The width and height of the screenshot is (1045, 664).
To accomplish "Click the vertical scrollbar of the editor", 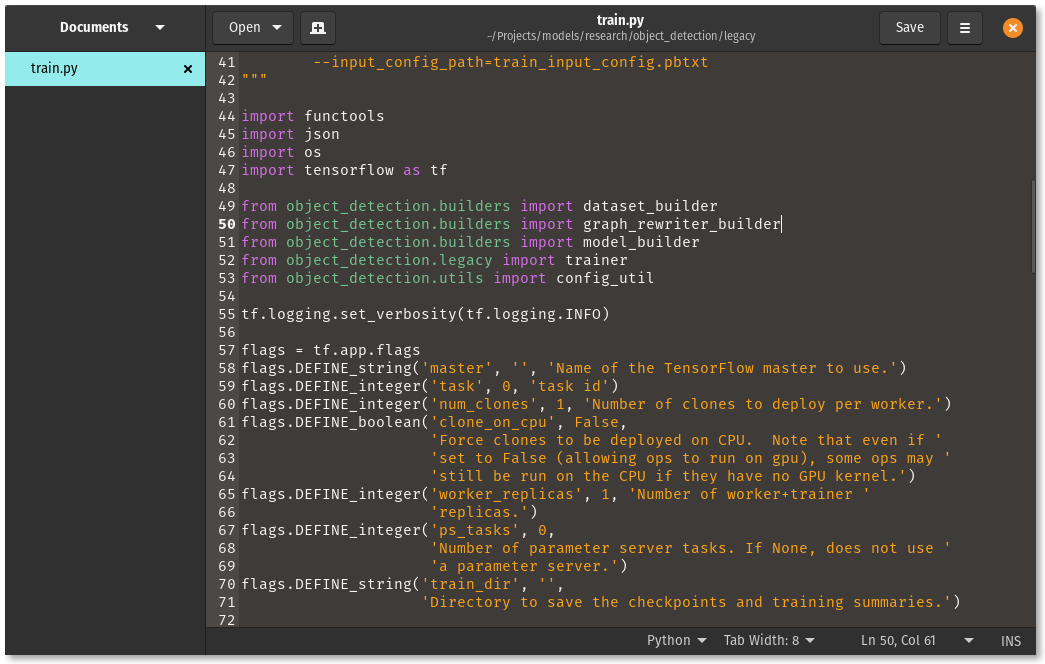I will (1033, 227).
